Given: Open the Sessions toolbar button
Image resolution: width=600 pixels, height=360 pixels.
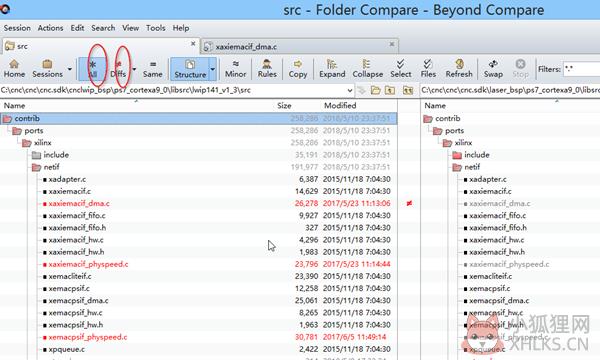Looking at the screenshot, I should pos(47,69).
